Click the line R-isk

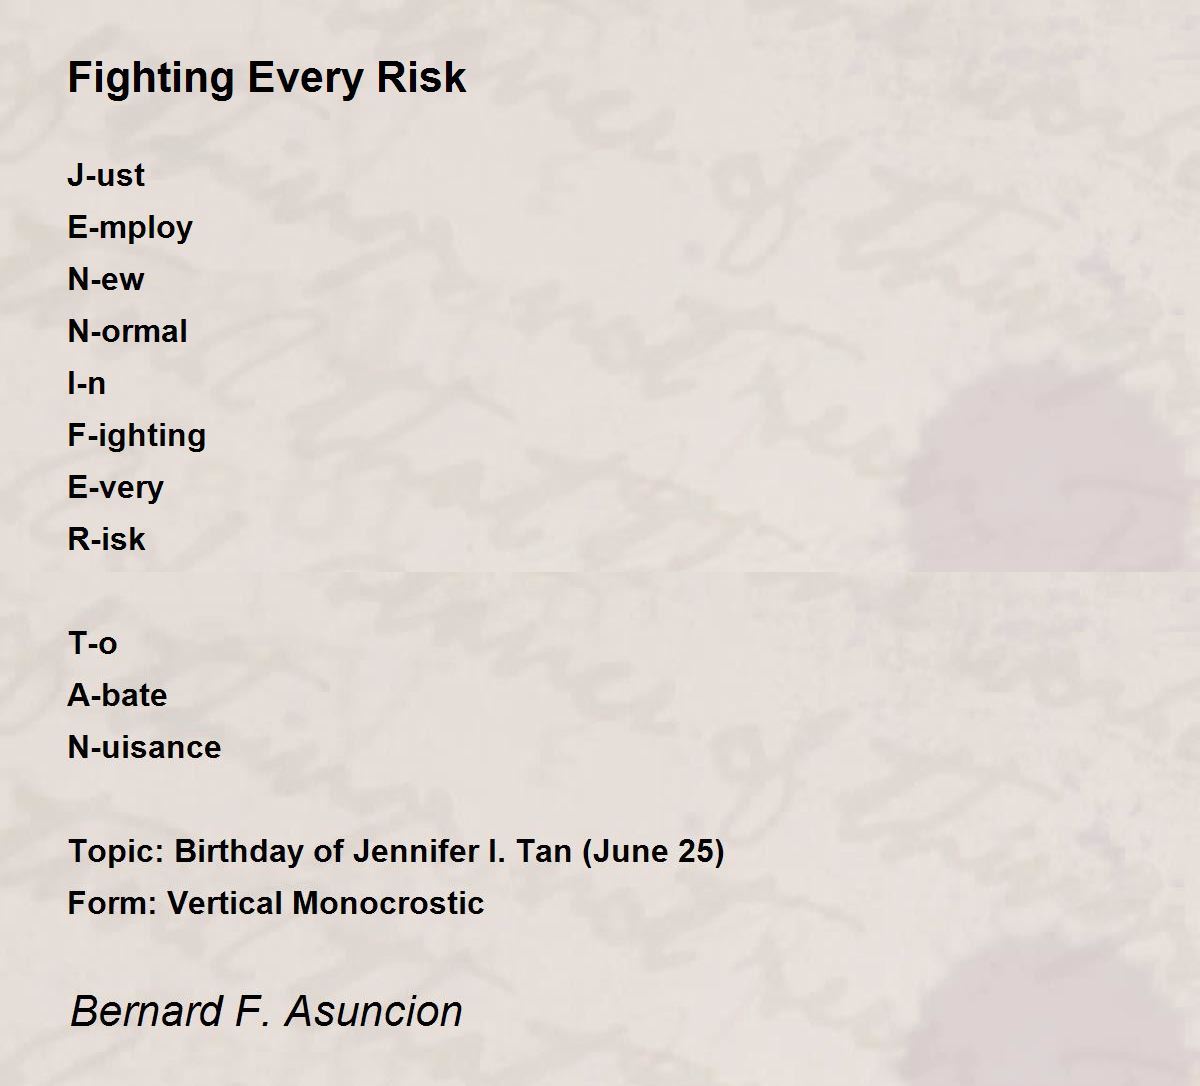coord(107,539)
